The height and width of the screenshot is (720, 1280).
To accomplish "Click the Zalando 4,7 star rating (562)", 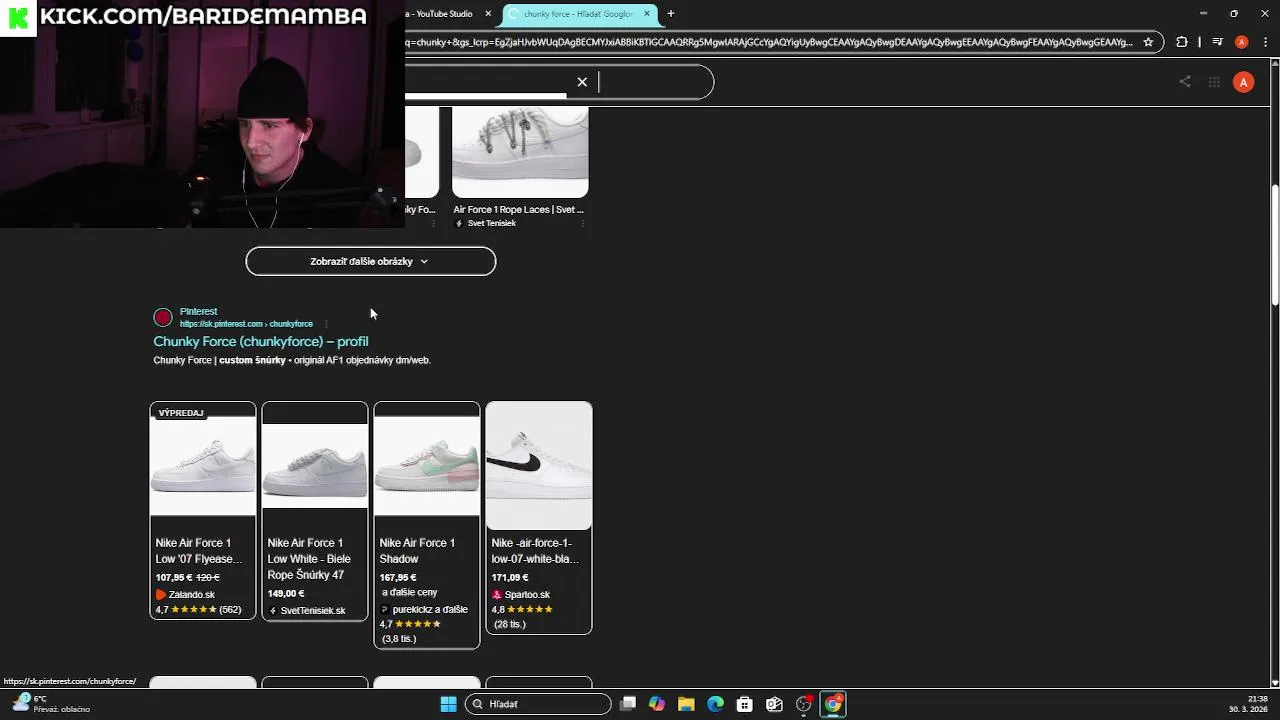I will tap(198, 610).
